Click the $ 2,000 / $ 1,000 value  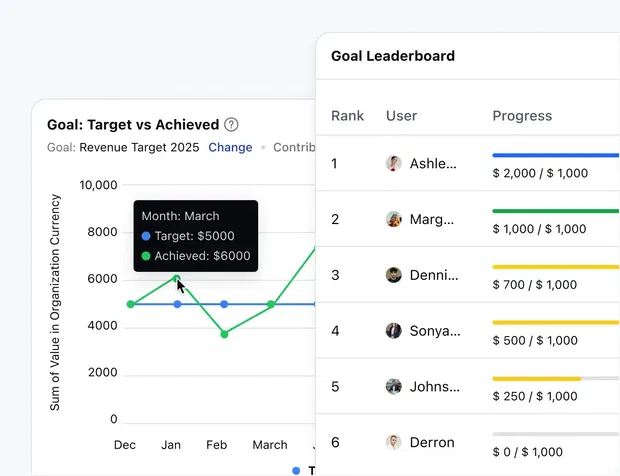[540, 173]
